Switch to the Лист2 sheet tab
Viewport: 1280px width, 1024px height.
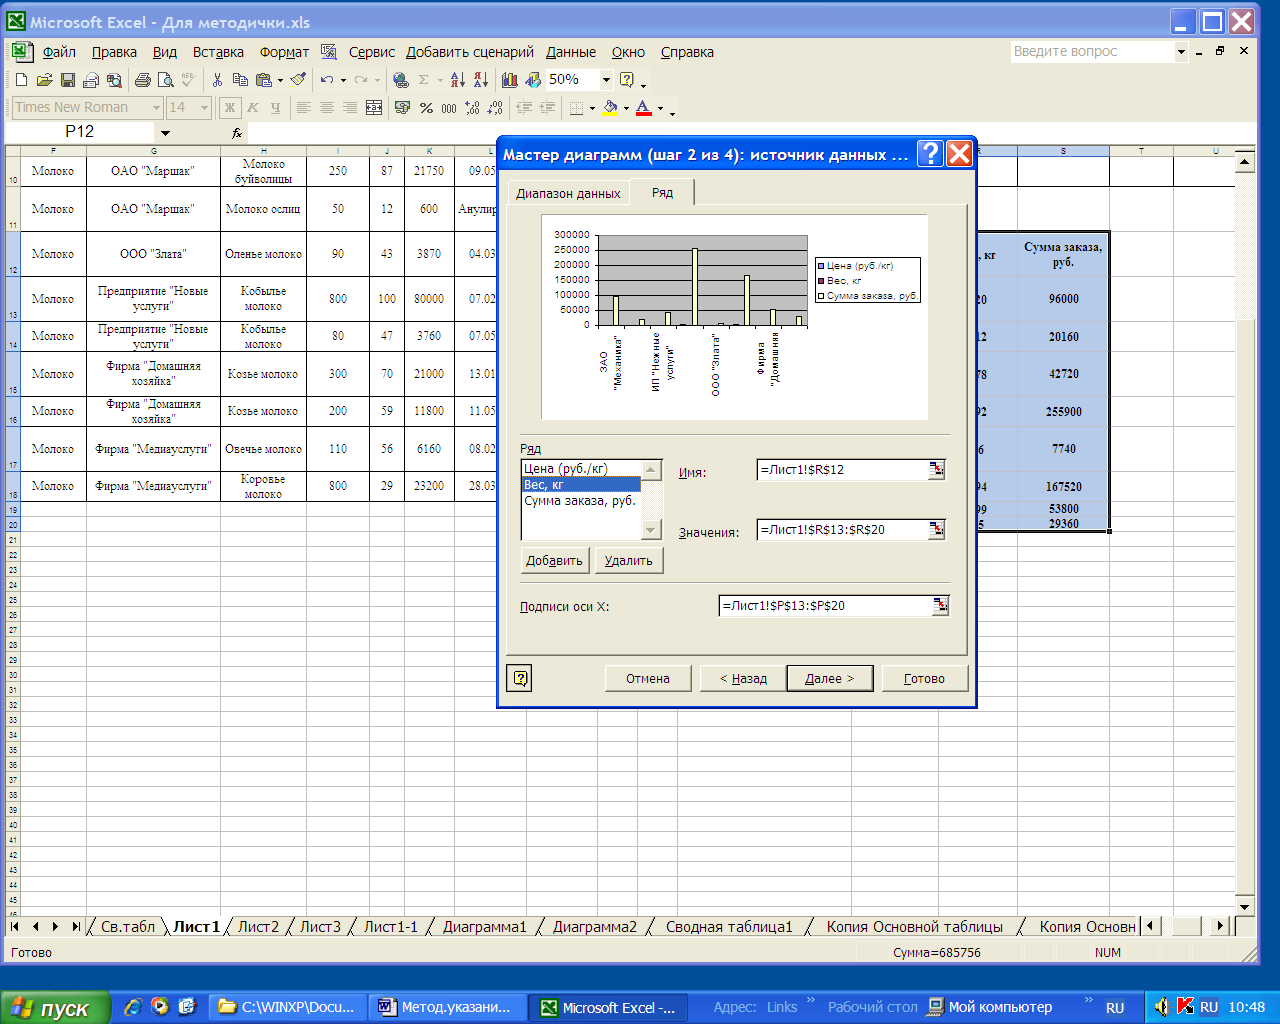(x=258, y=927)
